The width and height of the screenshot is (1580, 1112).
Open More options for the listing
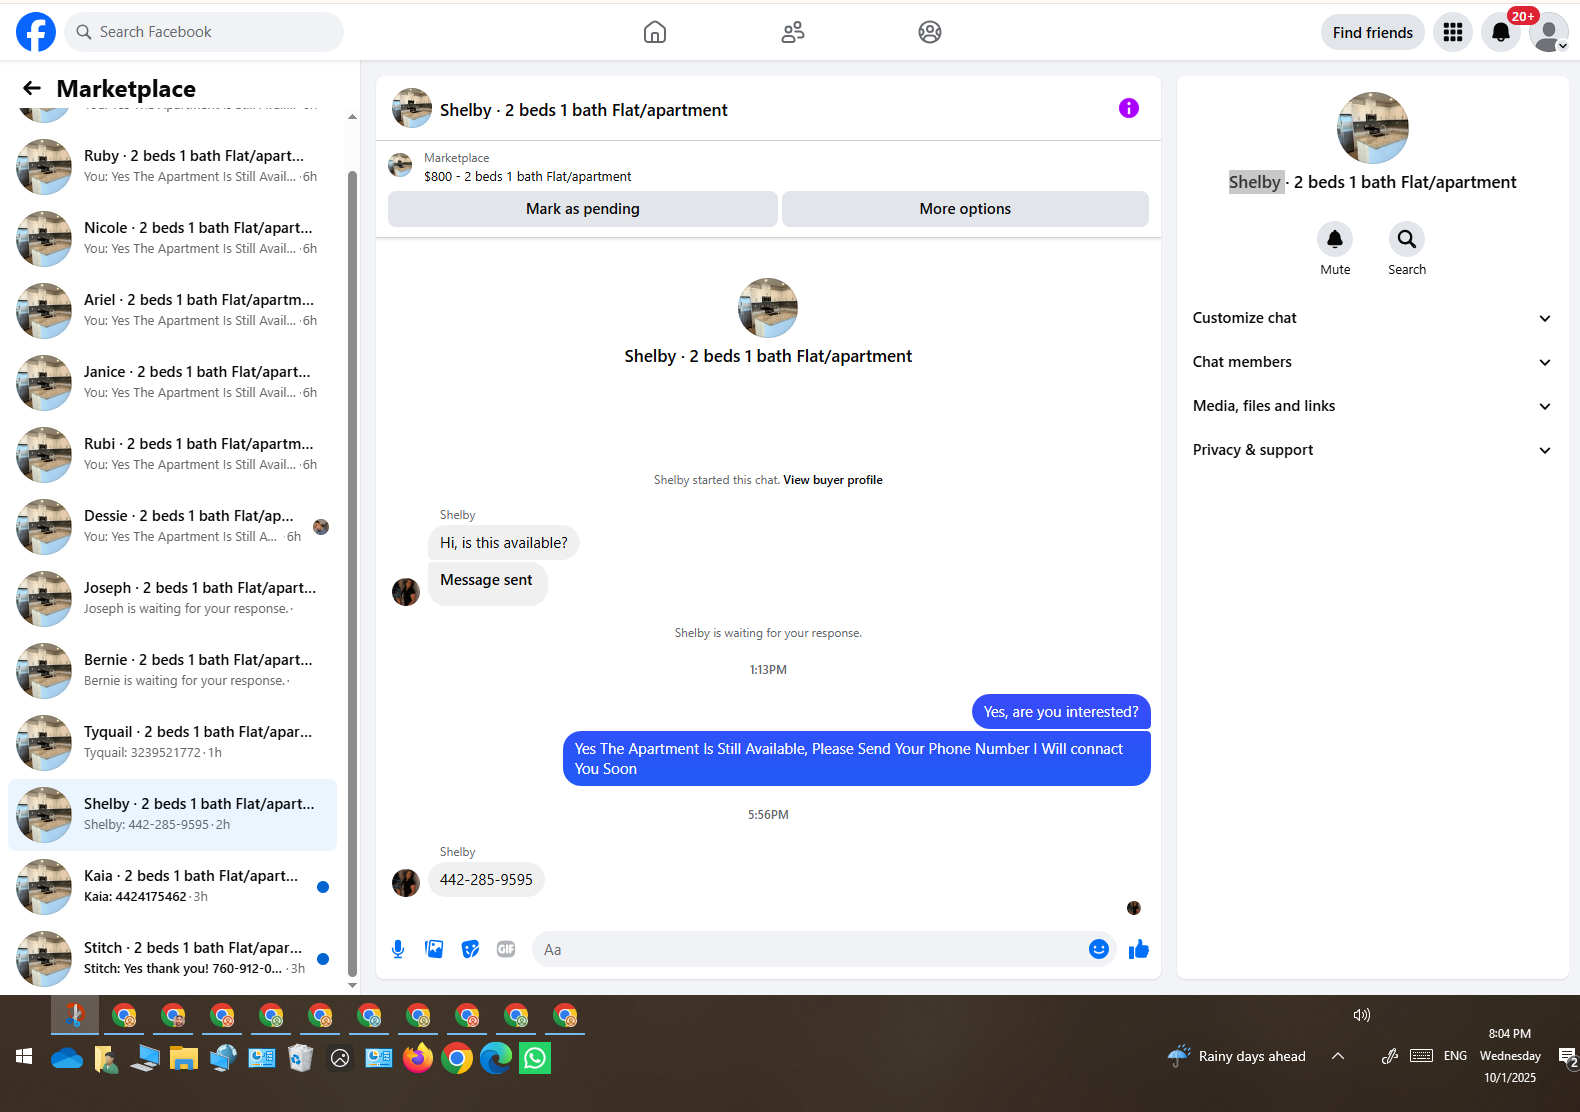point(965,209)
